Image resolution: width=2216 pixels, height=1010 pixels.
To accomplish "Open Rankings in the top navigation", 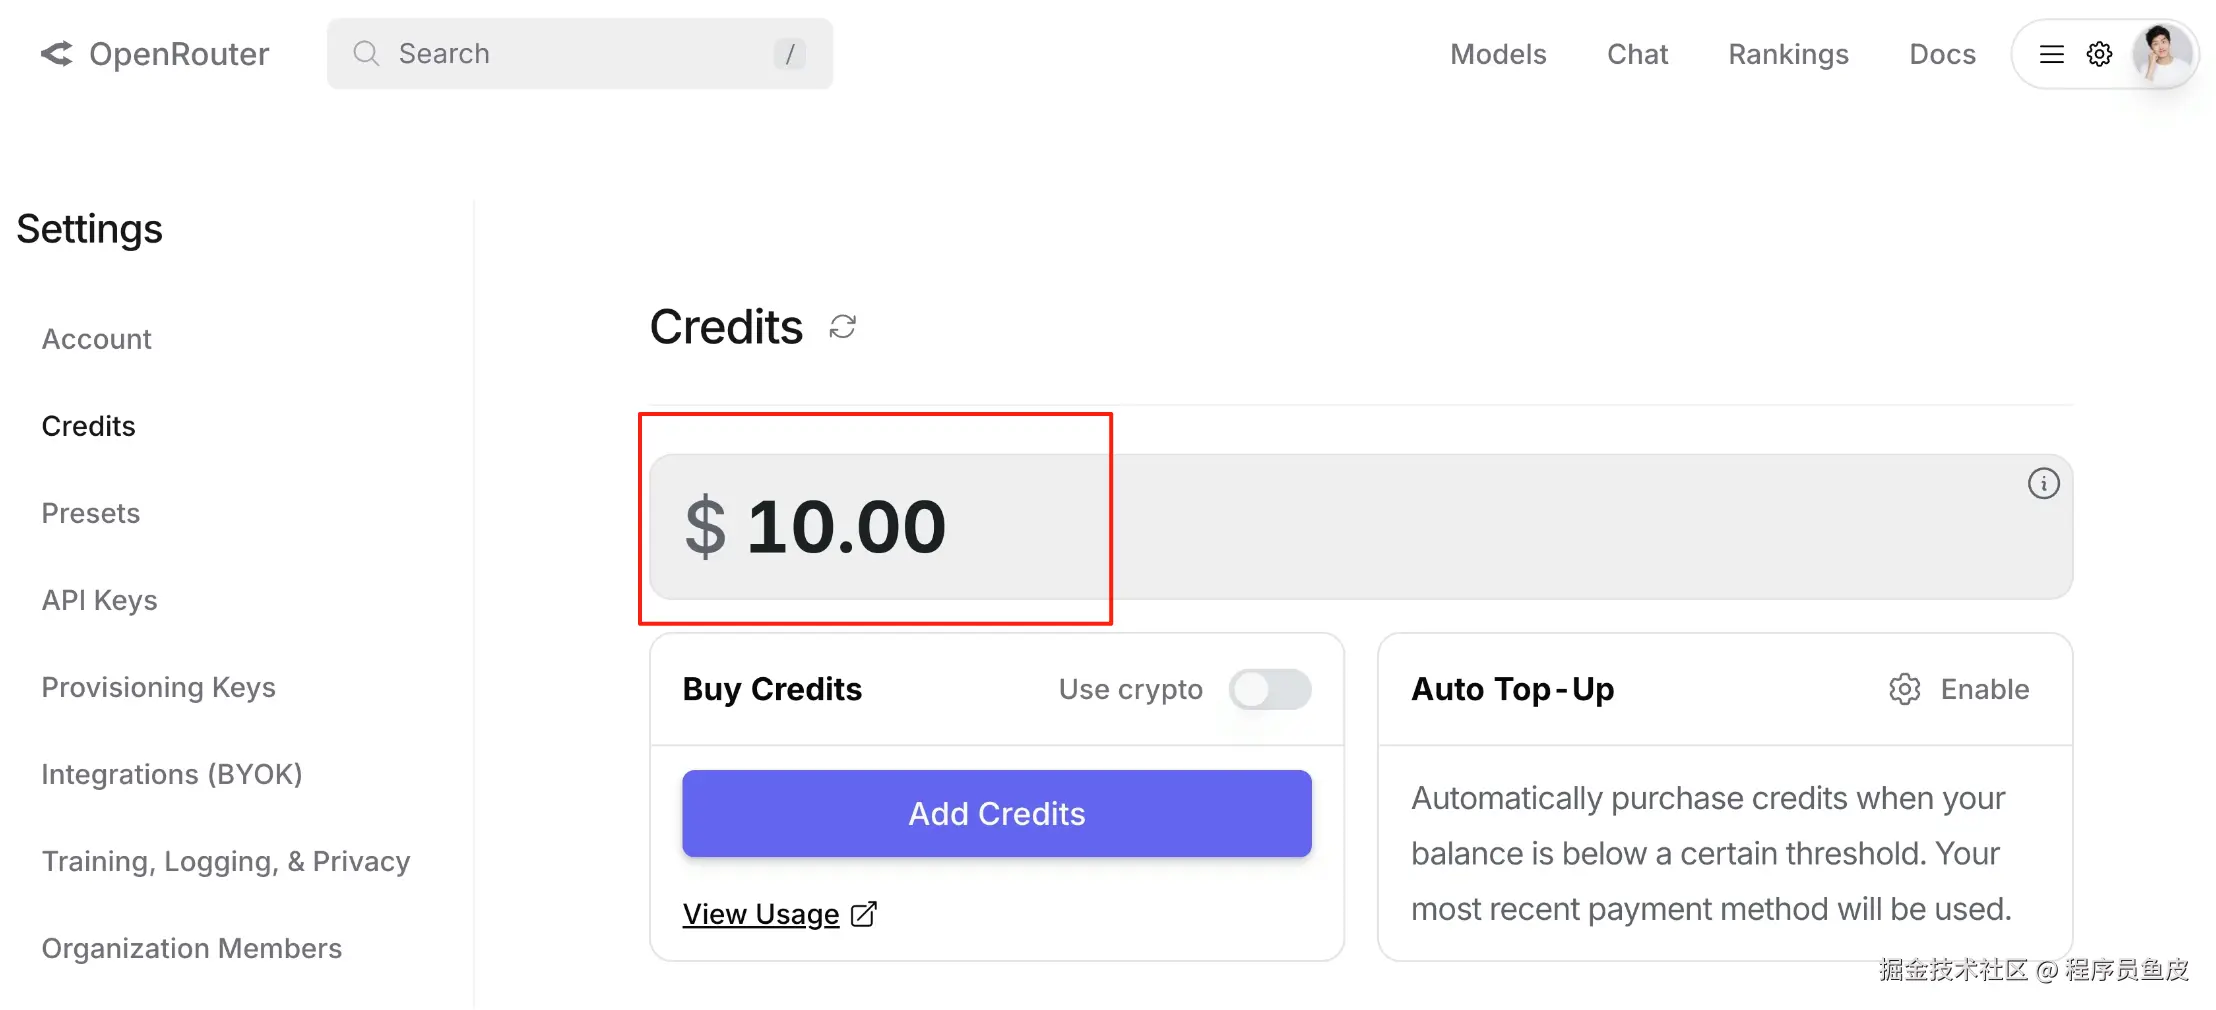I will pyautogui.click(x=1788, y=54).
